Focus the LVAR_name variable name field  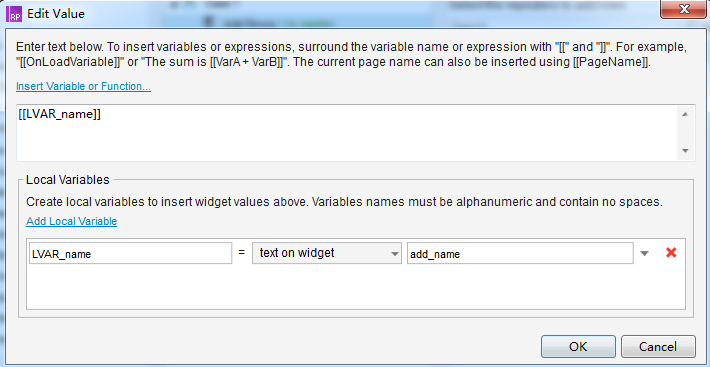(130, 253)
